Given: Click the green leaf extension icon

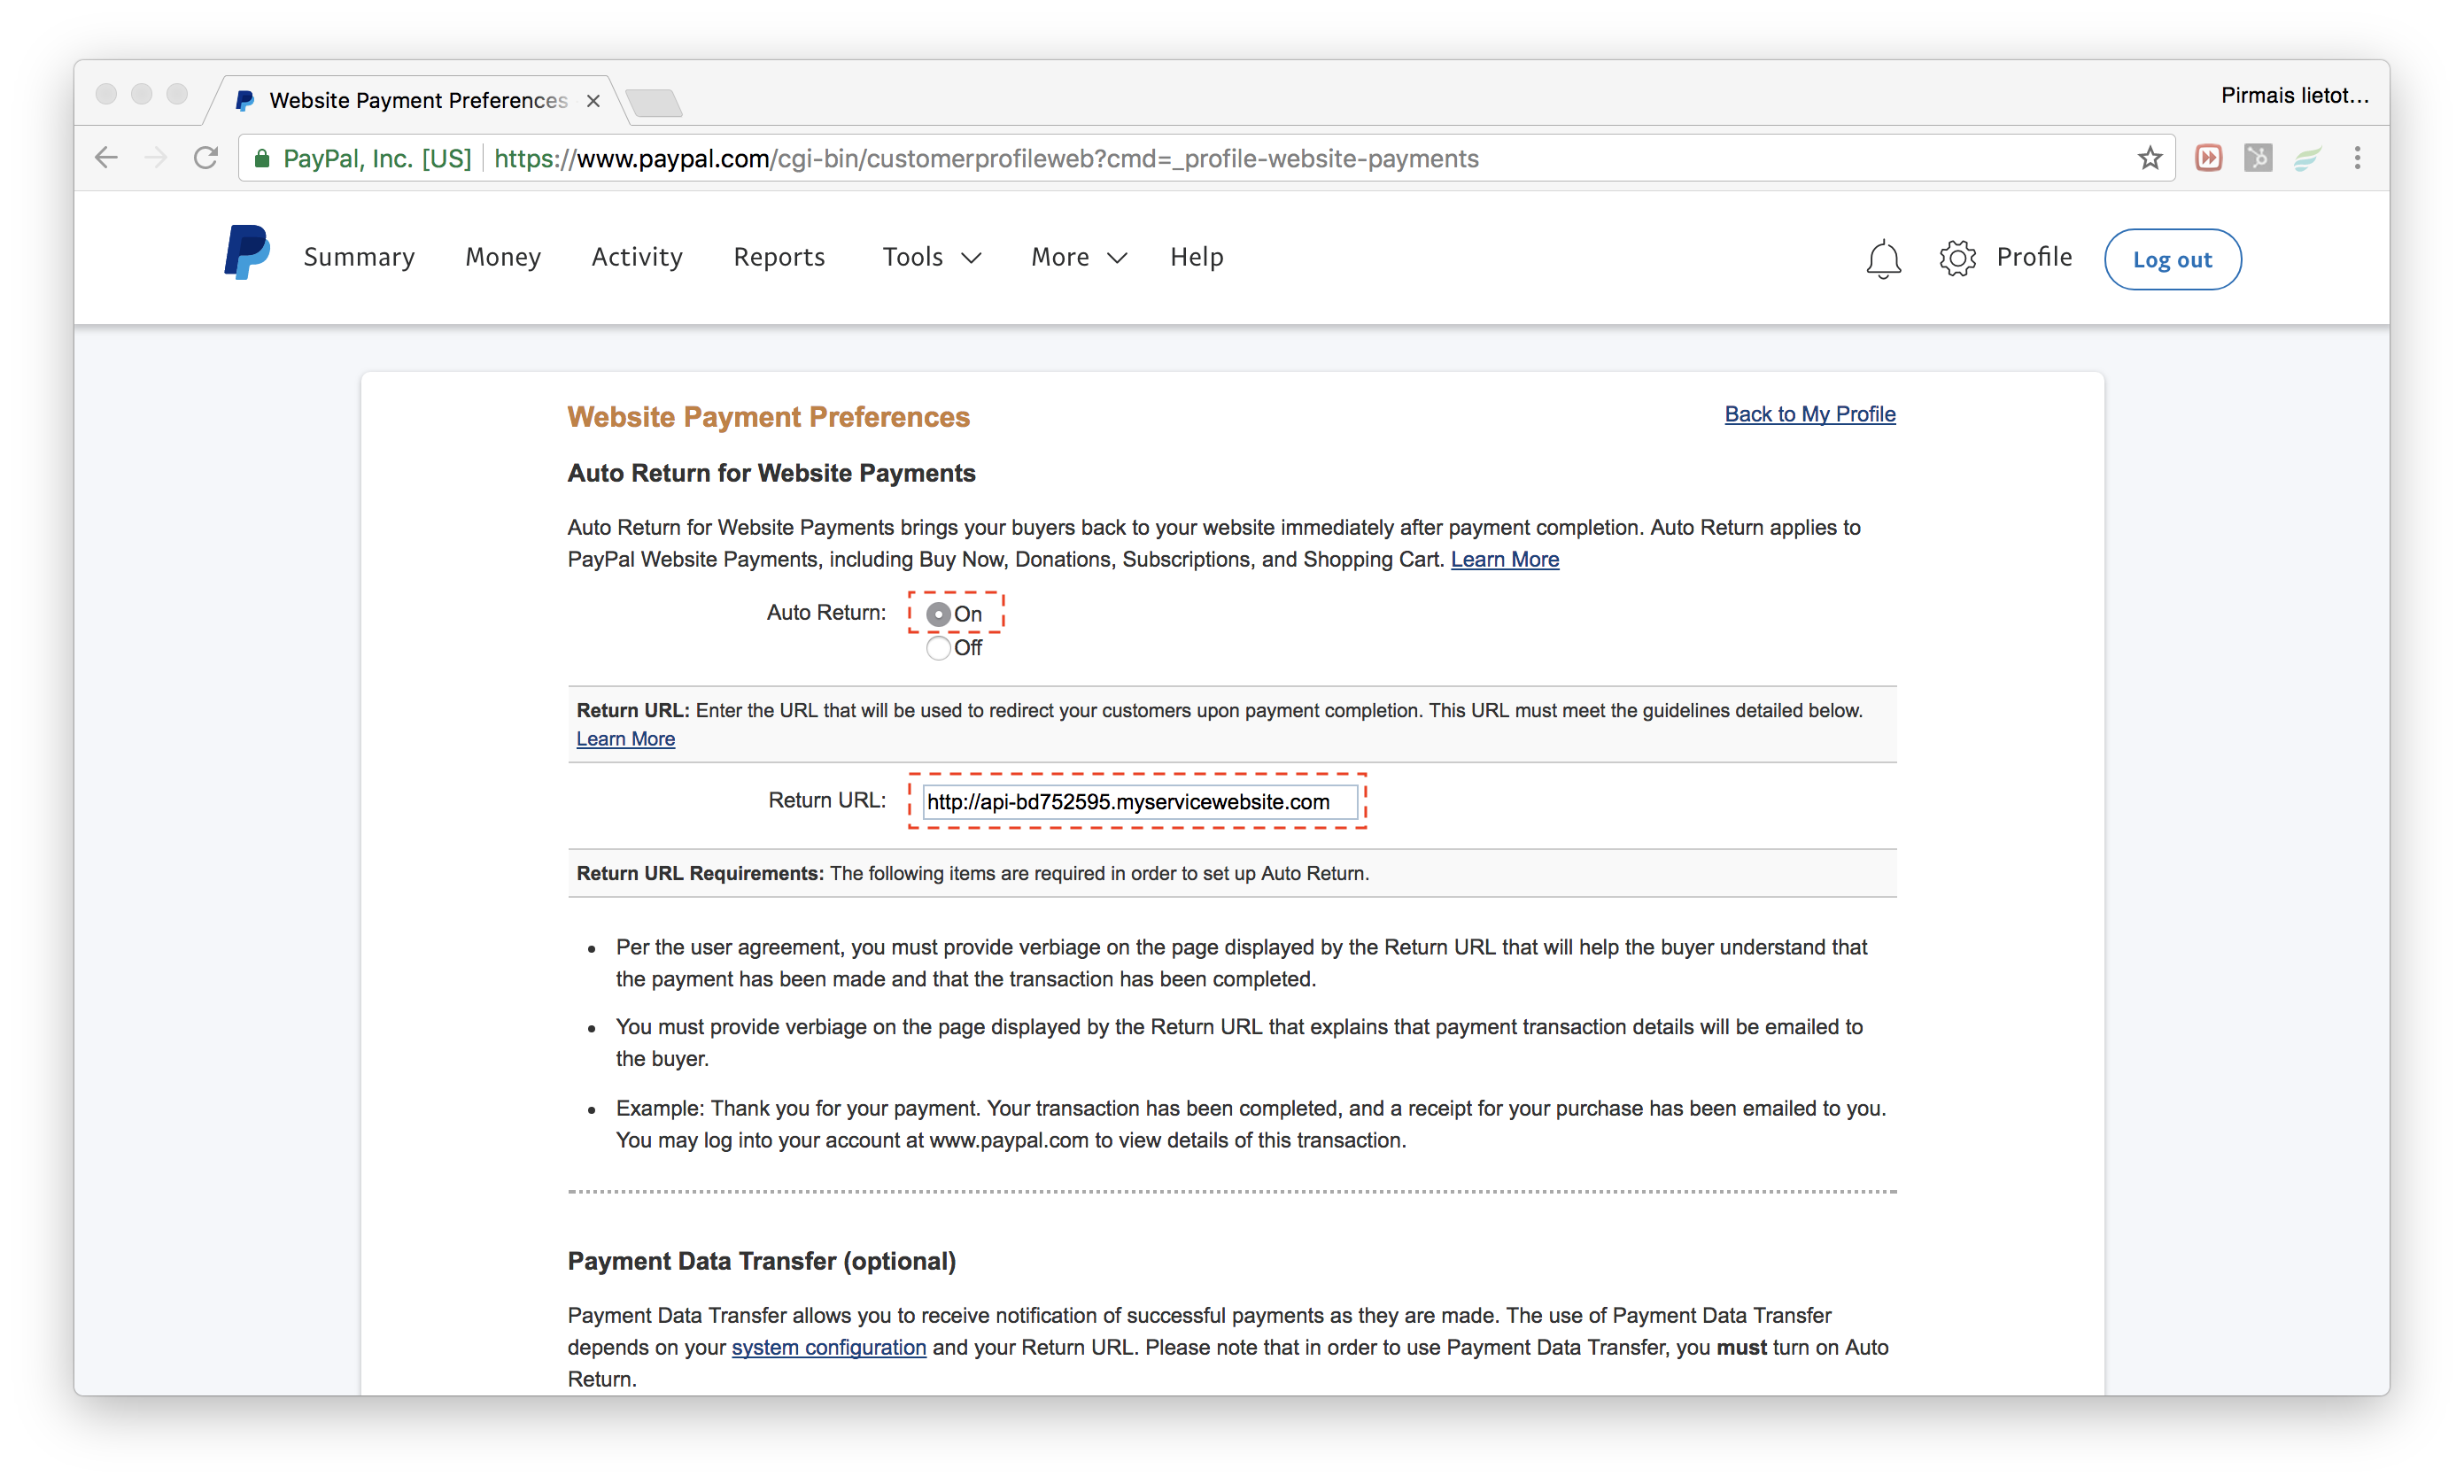Looking at the screenshot, I should tap(2307, 158).
